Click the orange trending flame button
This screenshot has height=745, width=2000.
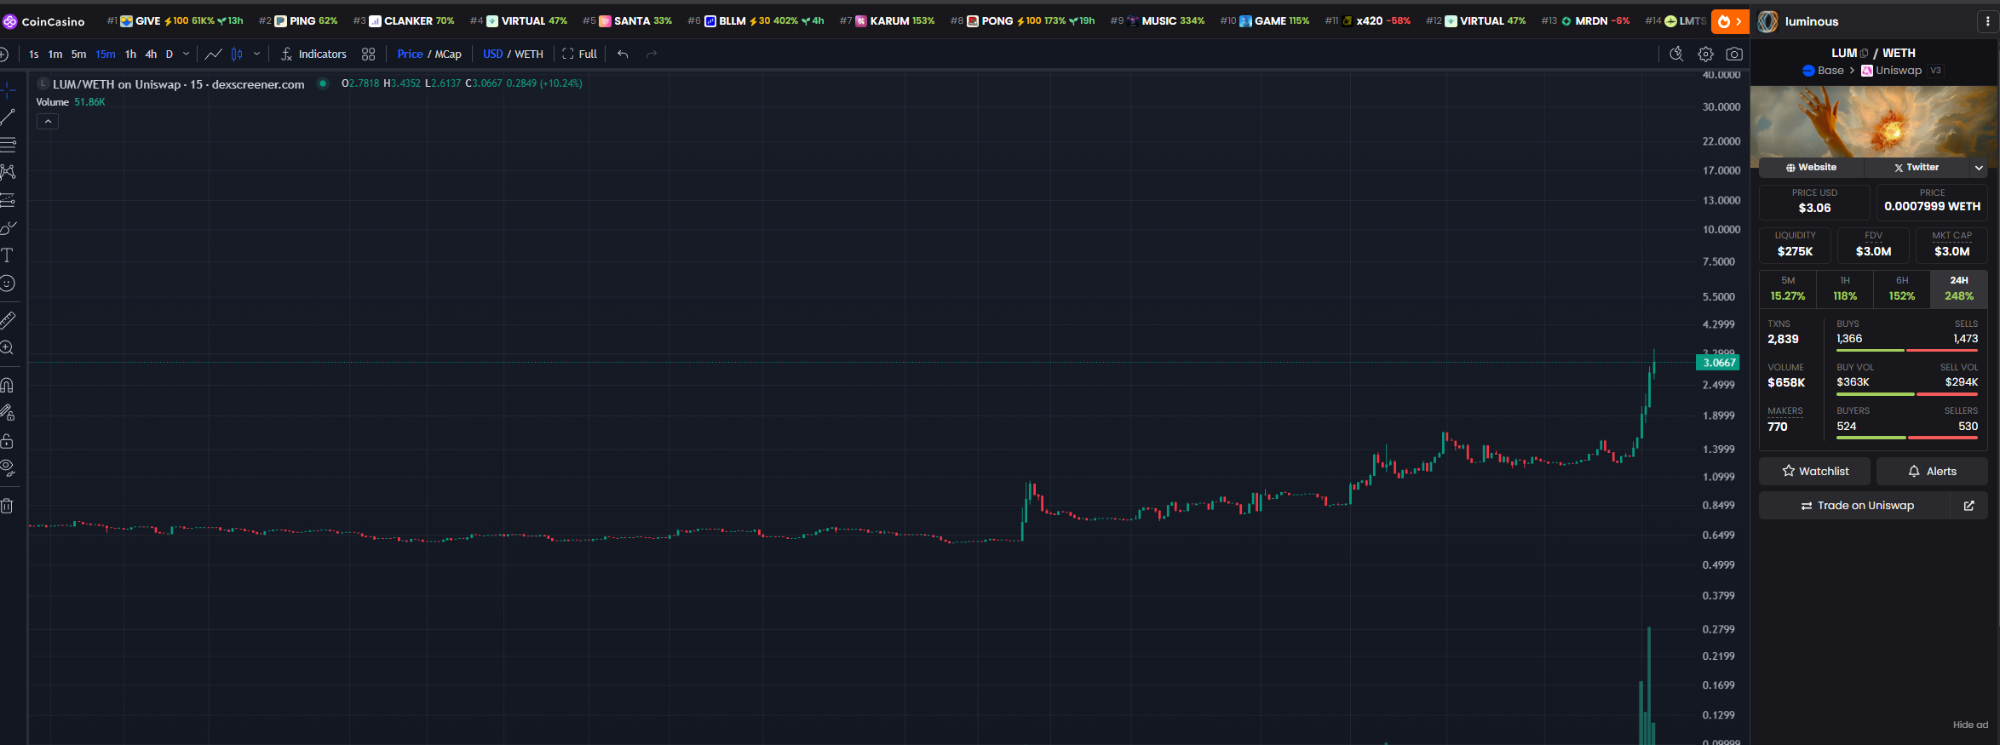point(1729,21)
